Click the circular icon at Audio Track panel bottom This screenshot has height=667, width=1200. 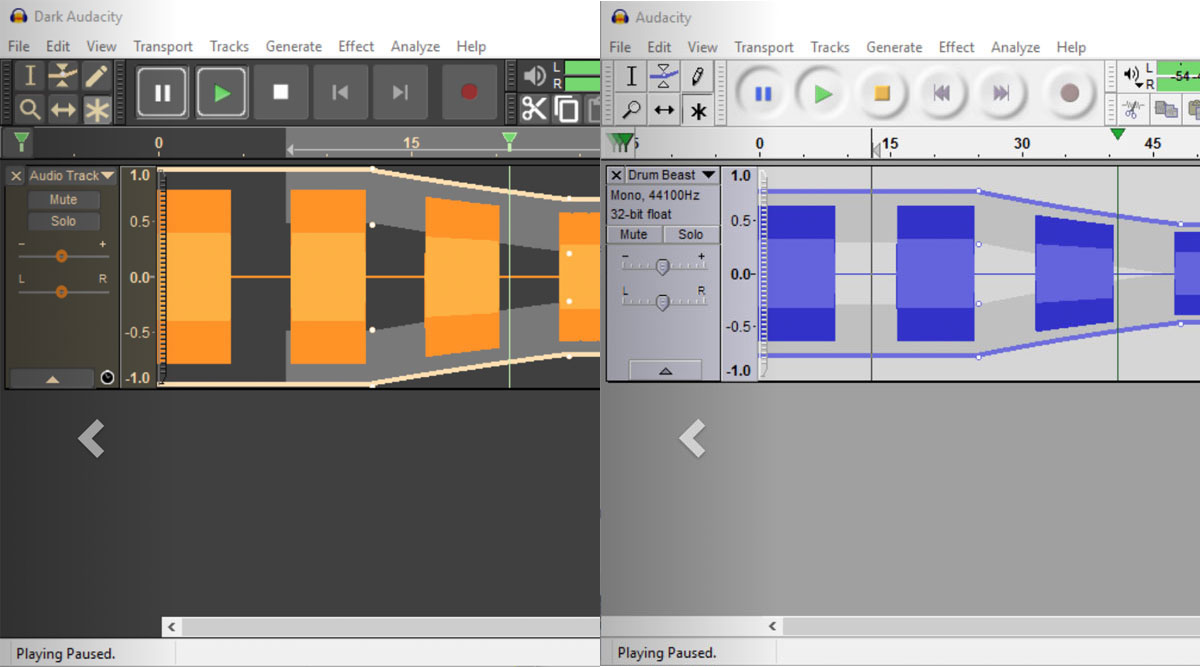108,378
